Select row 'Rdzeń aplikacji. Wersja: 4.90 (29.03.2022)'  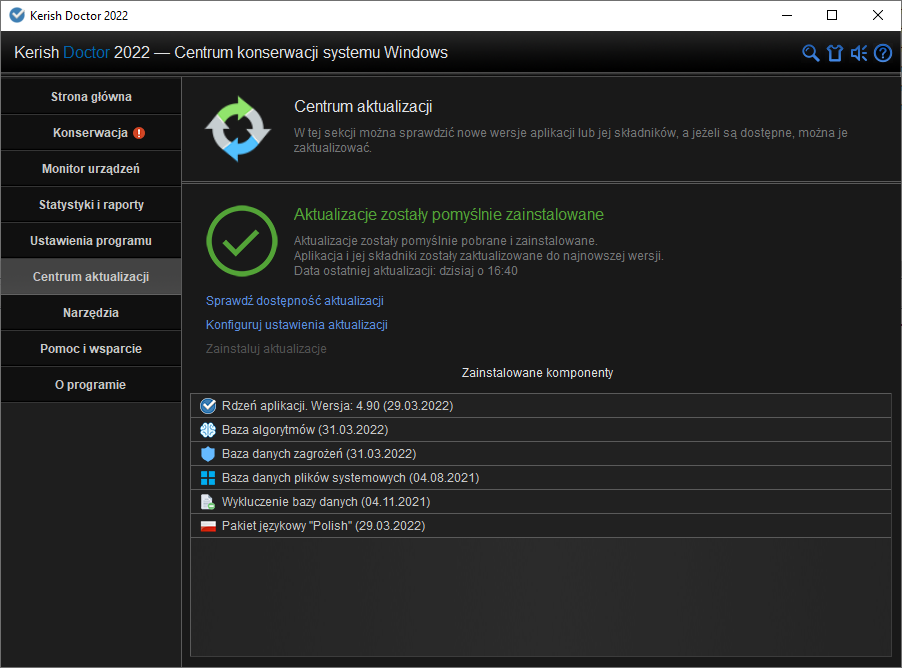(541, 406)
